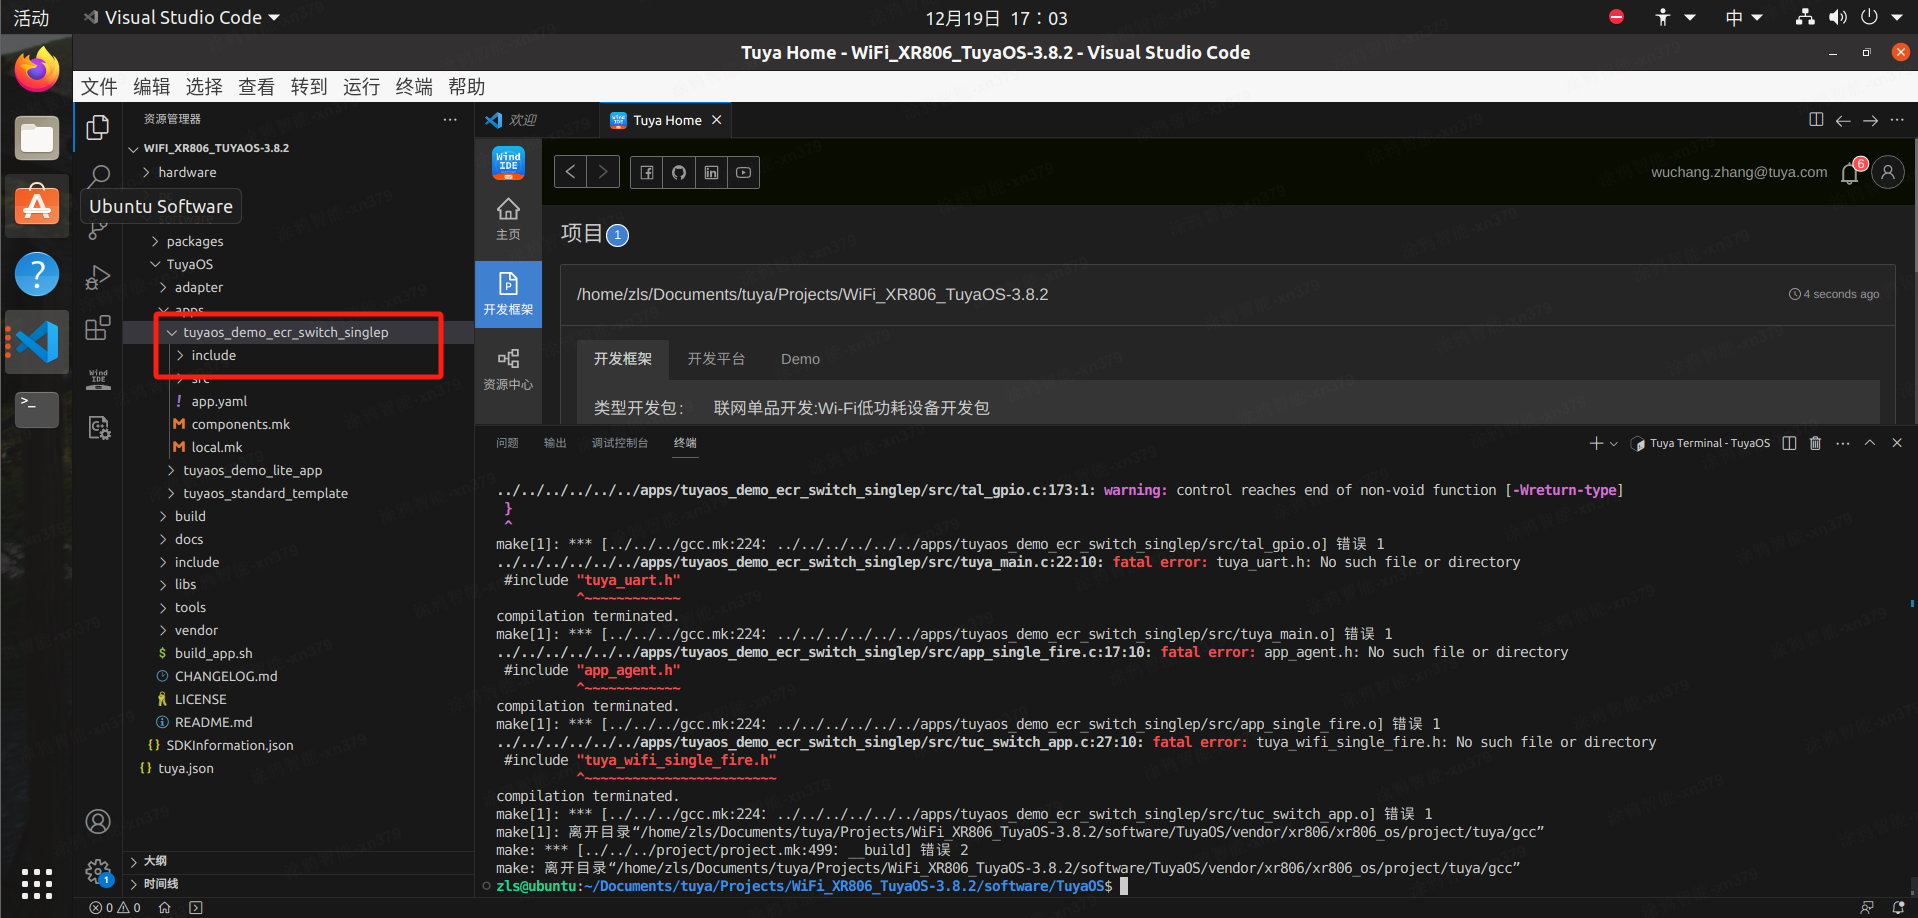Open the YouTube video link icon
1918x918 pixels.
[x=743, y=172]
